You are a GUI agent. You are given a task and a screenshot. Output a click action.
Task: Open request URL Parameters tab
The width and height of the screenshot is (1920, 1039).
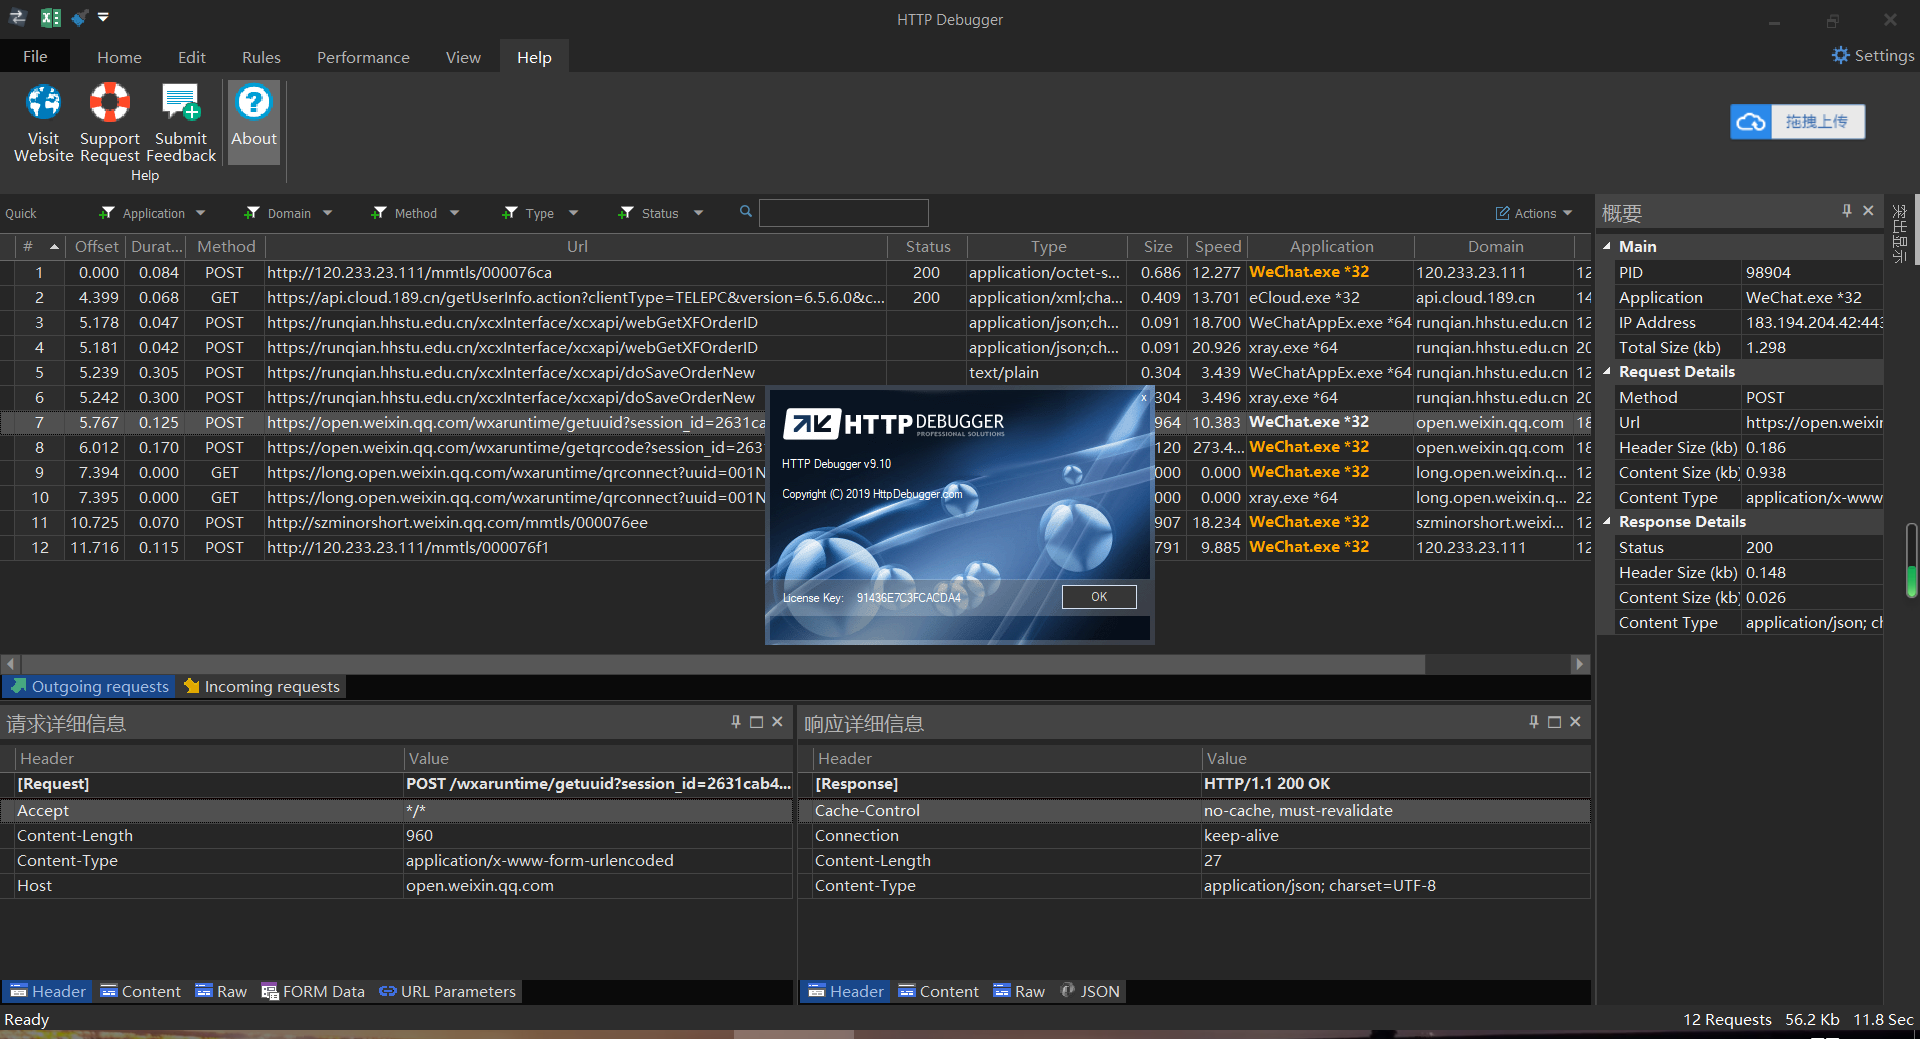click(447, 991)
